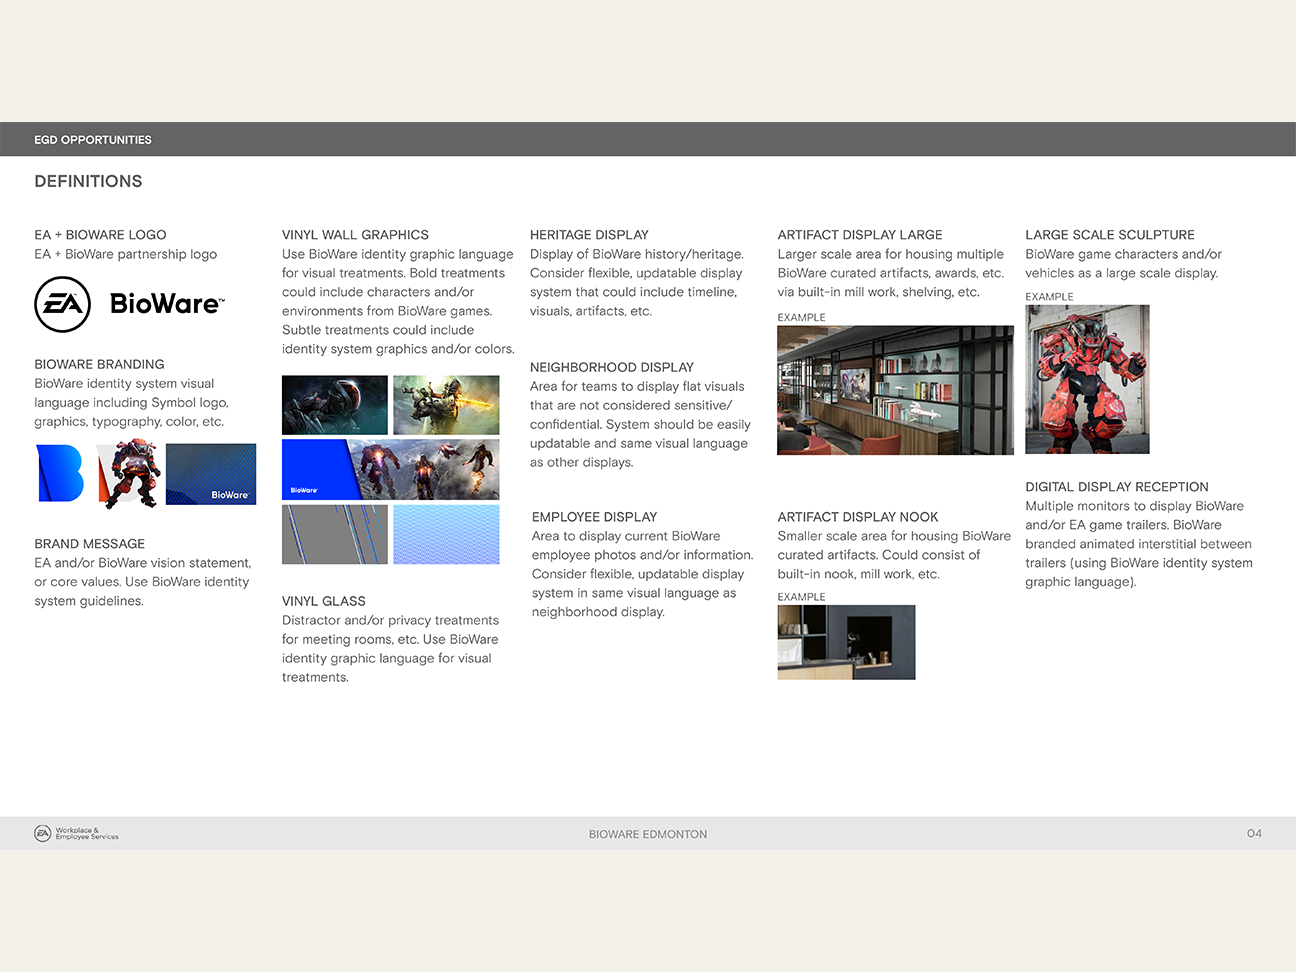Select the blue BioWare B symbol logo
The height and width of the screenshot is (972, 1296).
tap(61, 473)
